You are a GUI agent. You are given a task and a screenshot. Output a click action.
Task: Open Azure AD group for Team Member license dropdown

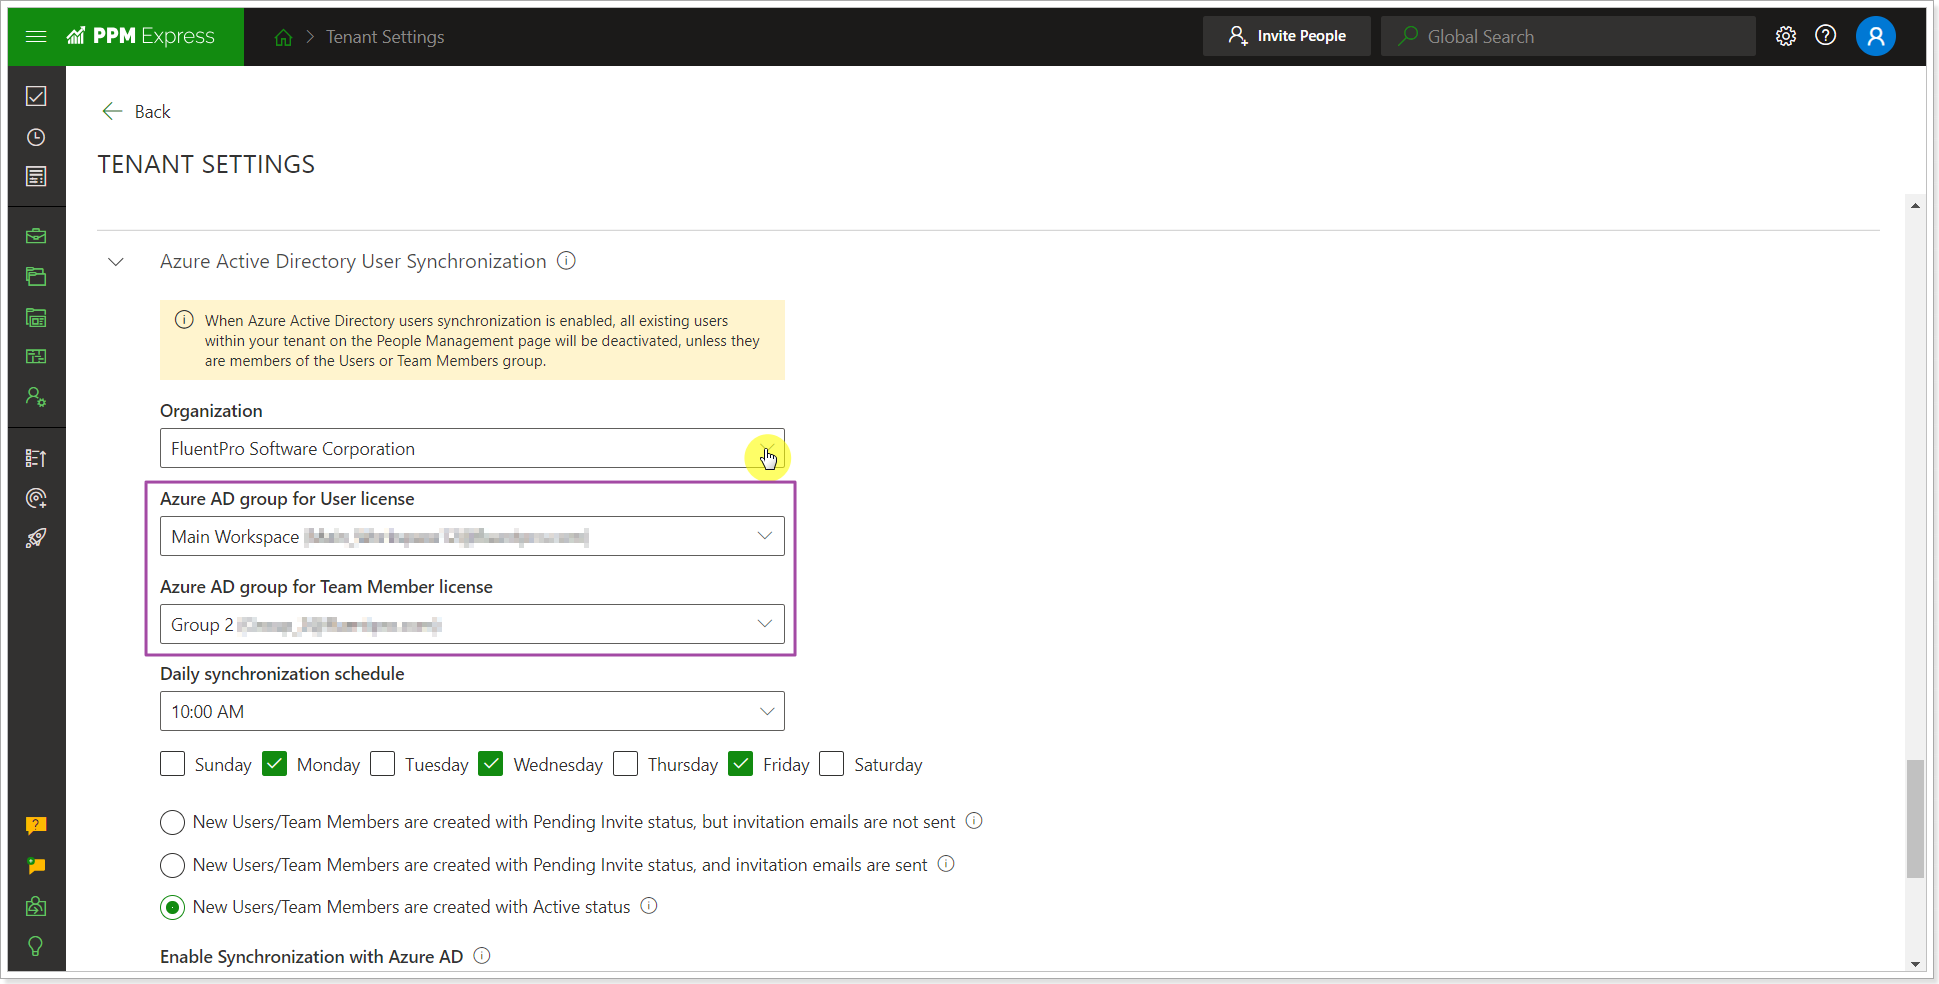tap(472, 625)
